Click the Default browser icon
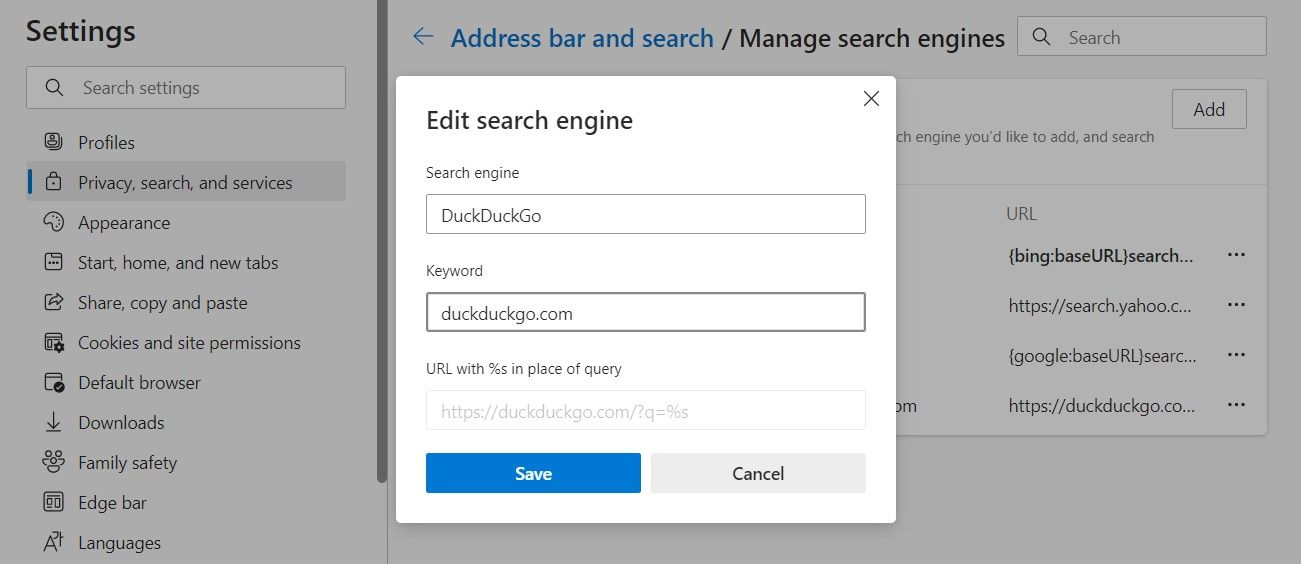This screenshot has height=564, width=1301. [54, 382]
